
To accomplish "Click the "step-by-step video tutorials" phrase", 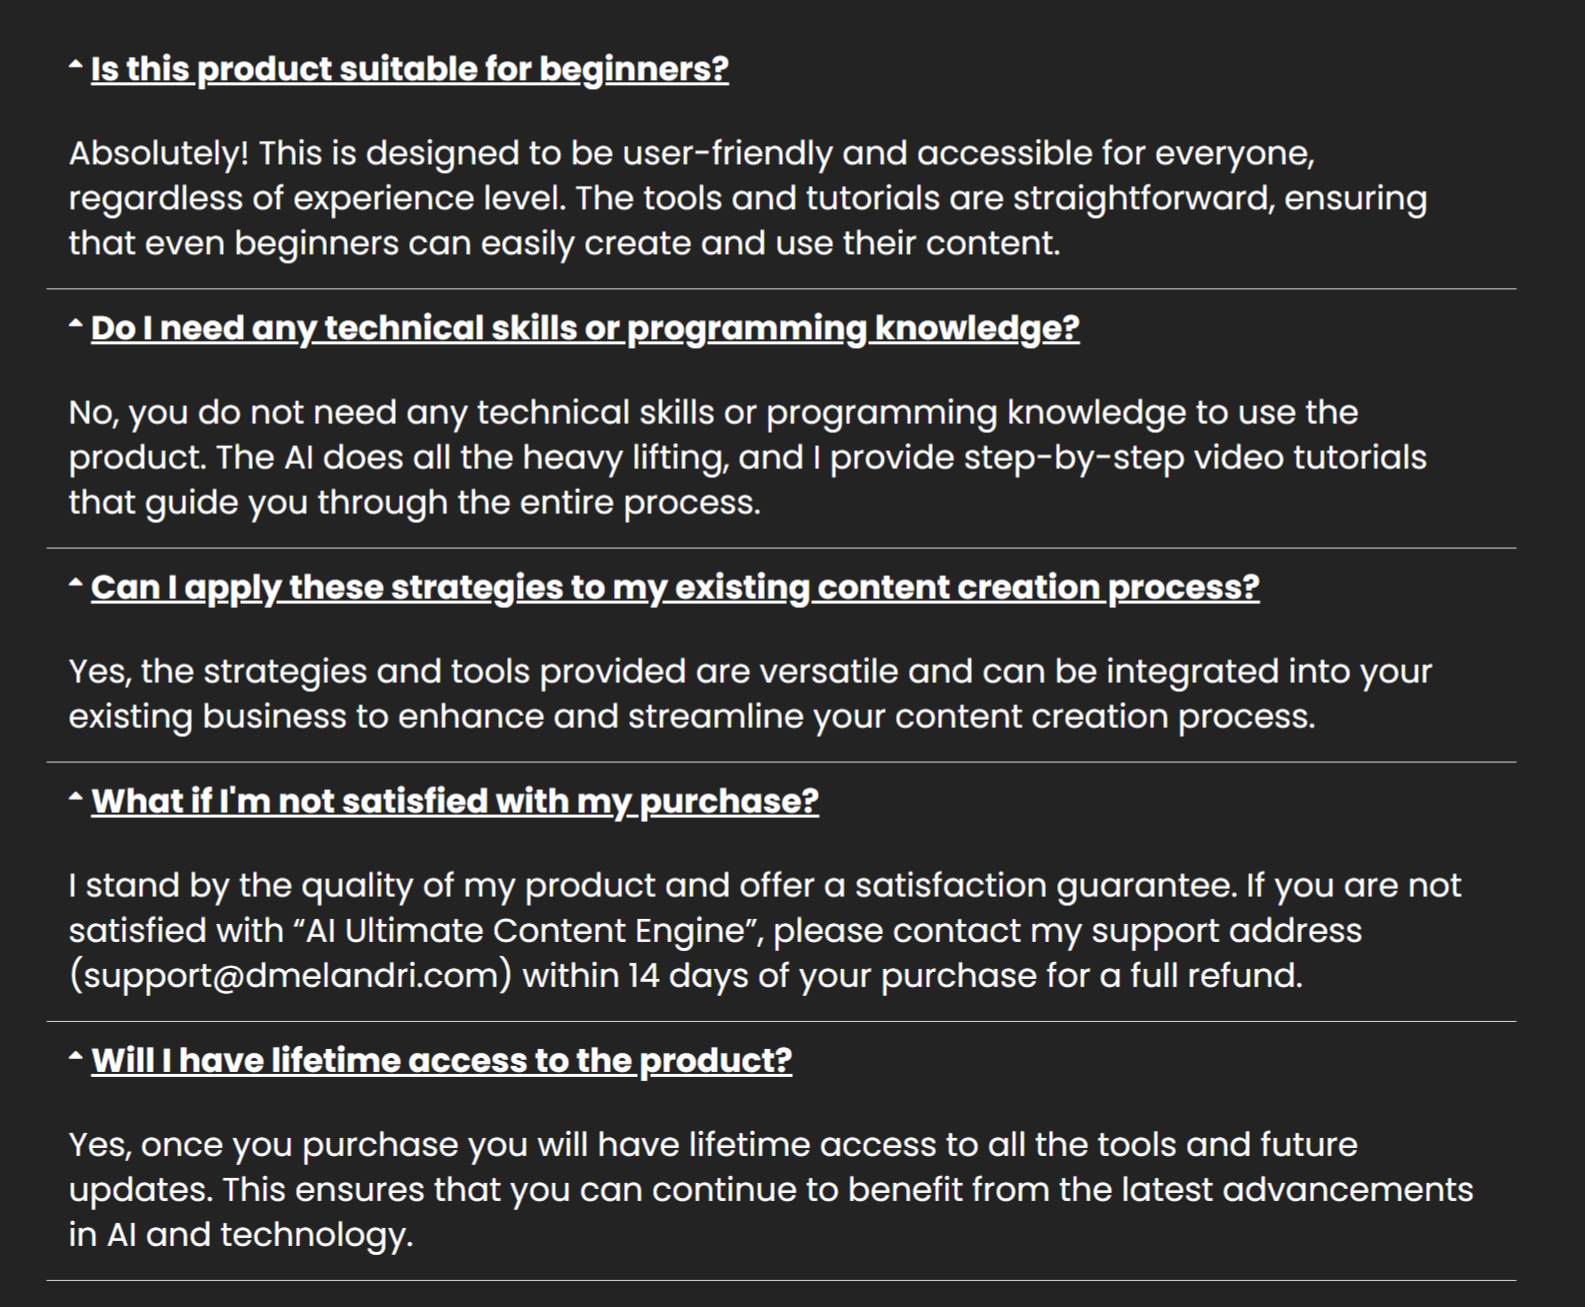I will tap(1195, 457).
